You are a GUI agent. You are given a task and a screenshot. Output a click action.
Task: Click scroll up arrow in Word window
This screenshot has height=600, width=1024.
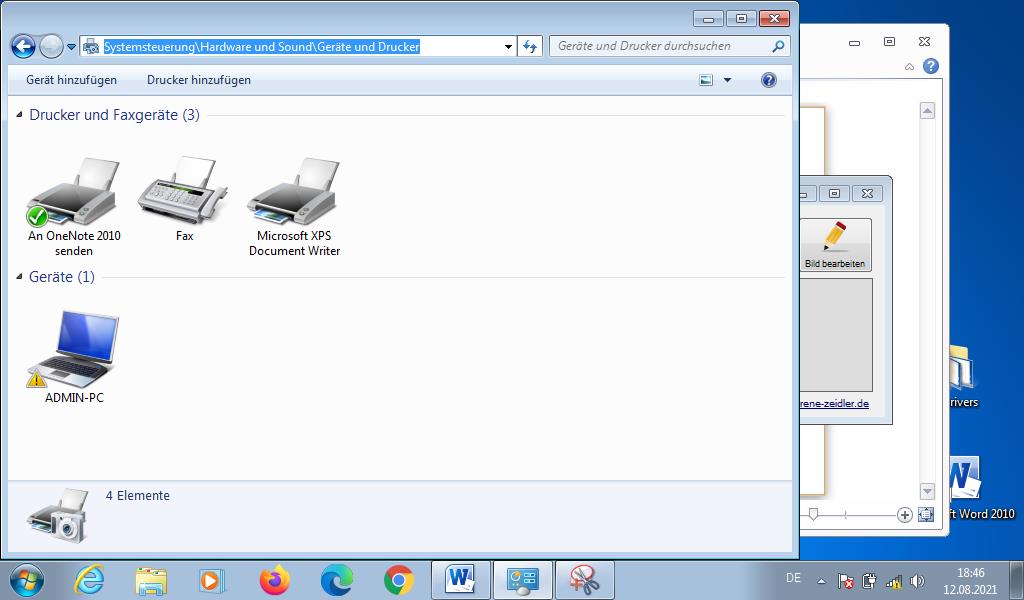pyautogui.click(x=927, y=111)
